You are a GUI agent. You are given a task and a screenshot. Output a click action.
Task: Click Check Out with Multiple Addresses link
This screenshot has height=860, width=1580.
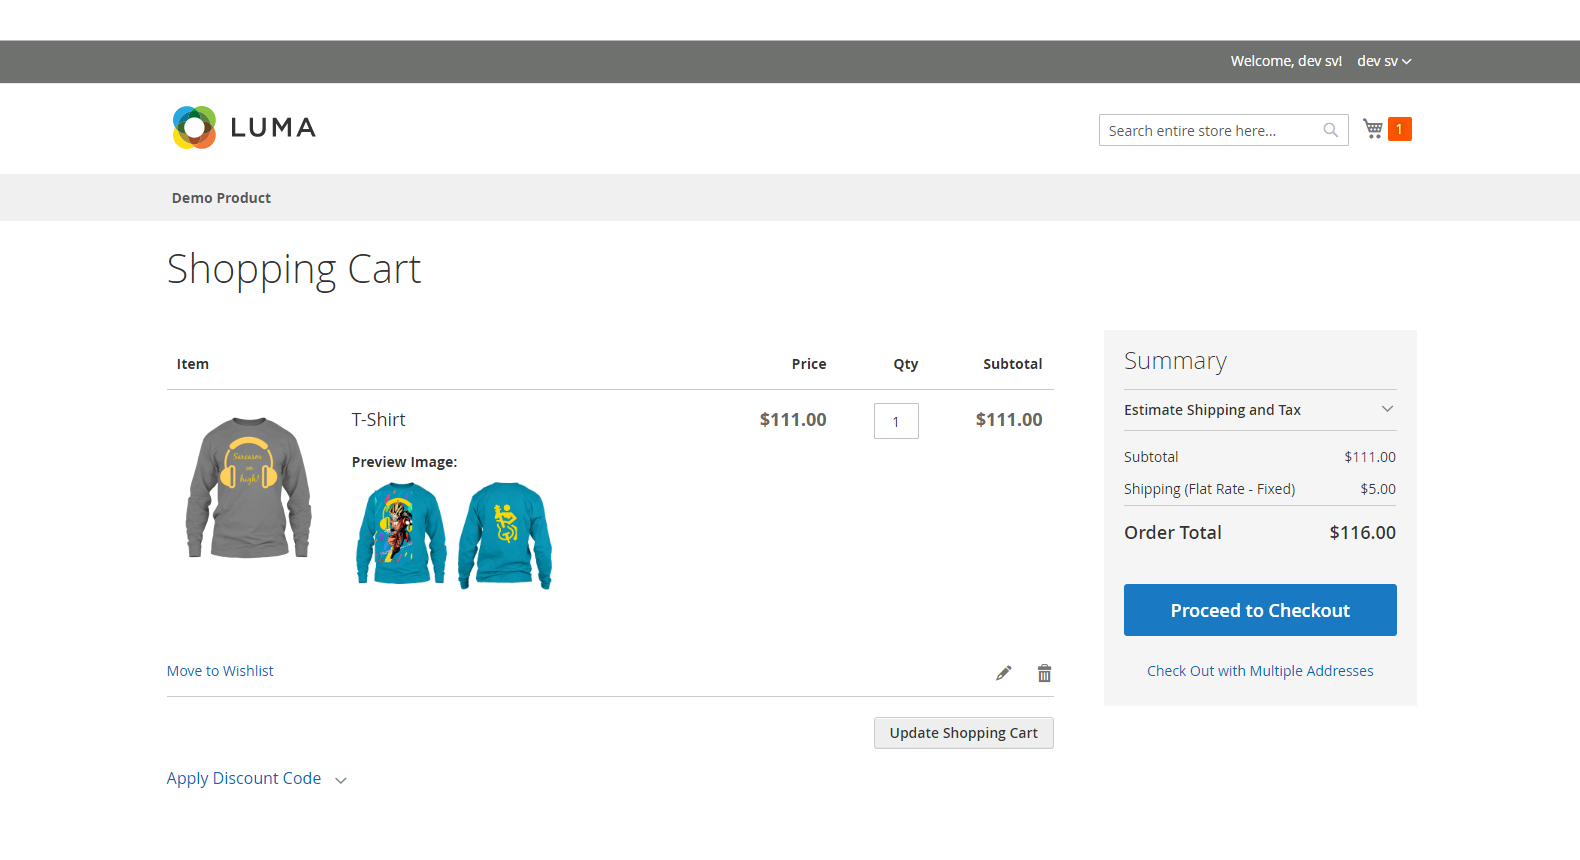pos(1259,671)
